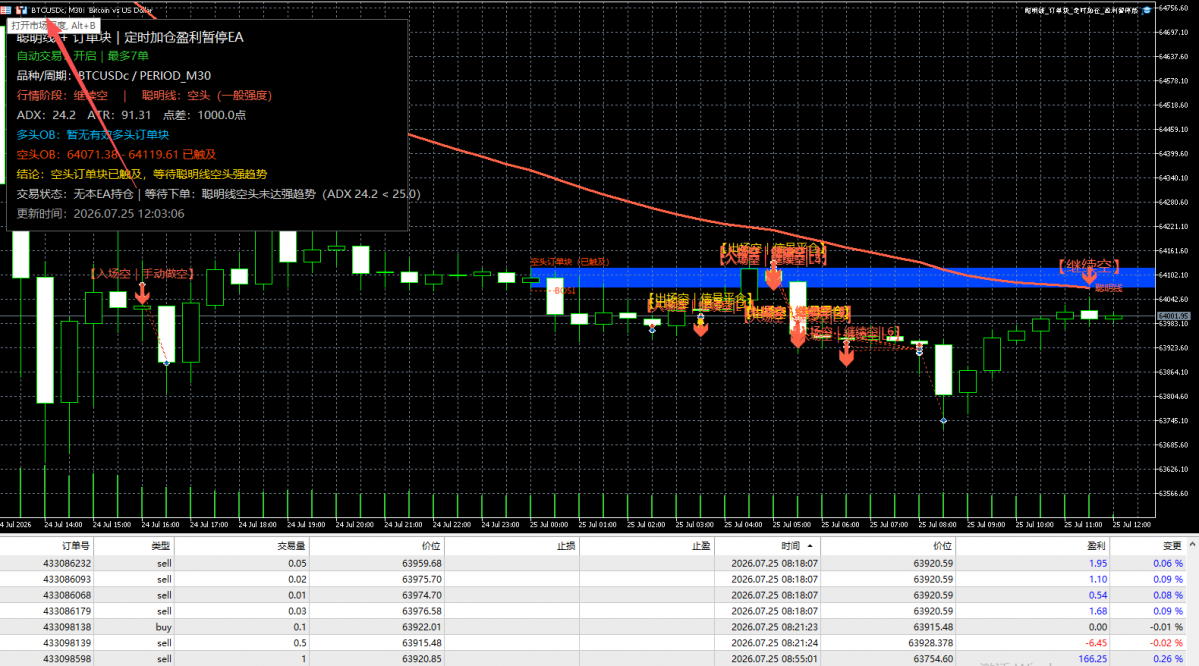This screenshot has width=1199, height=666.
Task: Click the 多头OB status line
Action: 93,135
